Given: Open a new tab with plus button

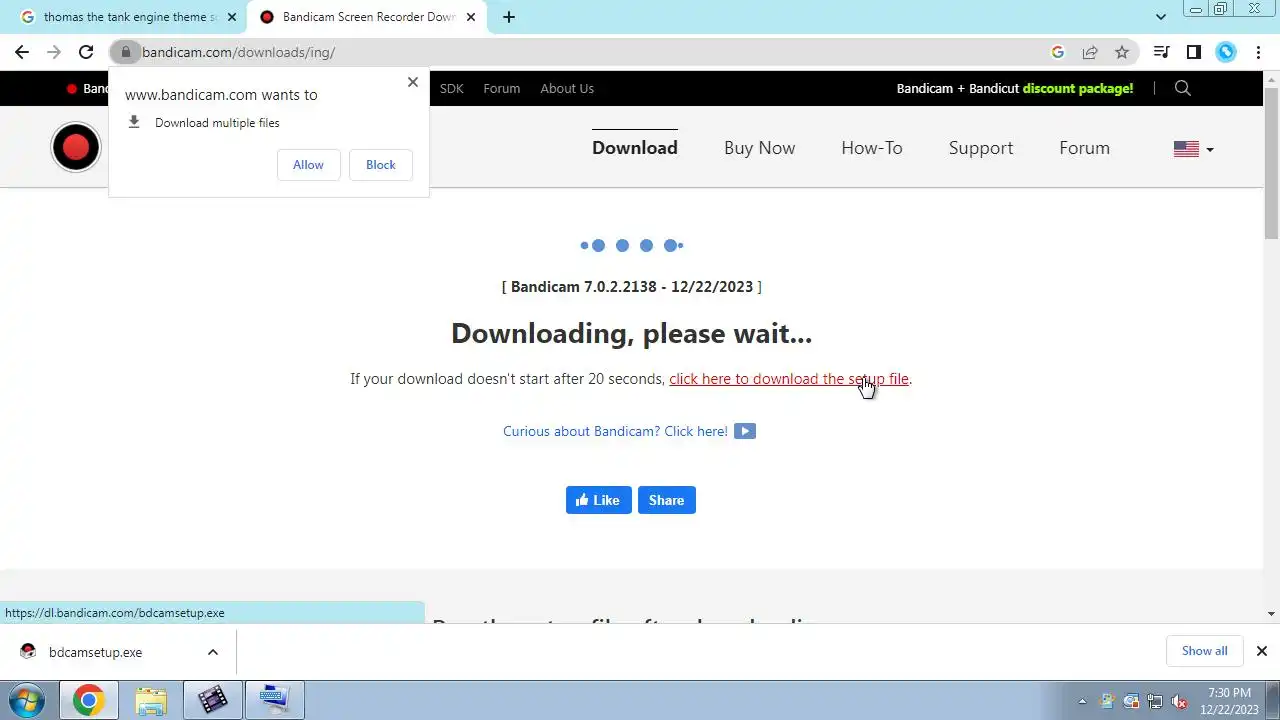Looking at the screenshot, I should coord(508,17).
